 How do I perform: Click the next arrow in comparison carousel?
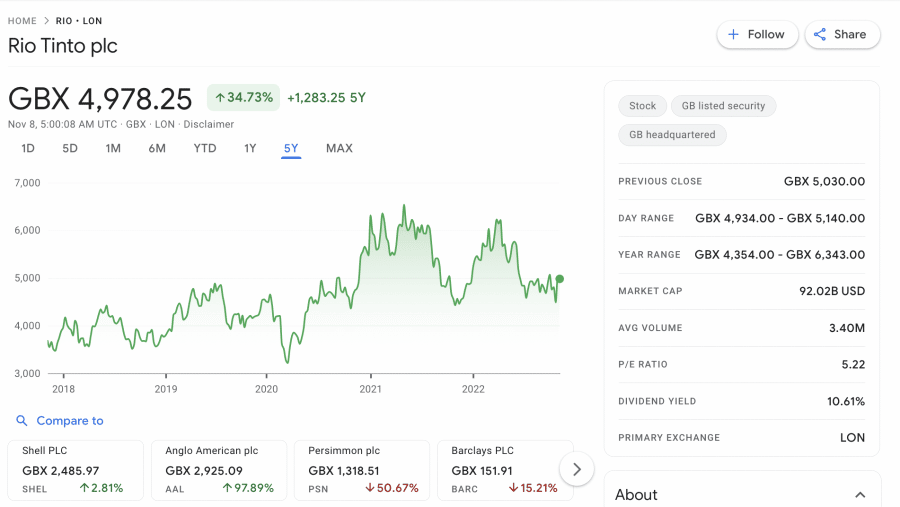point(576,469)
